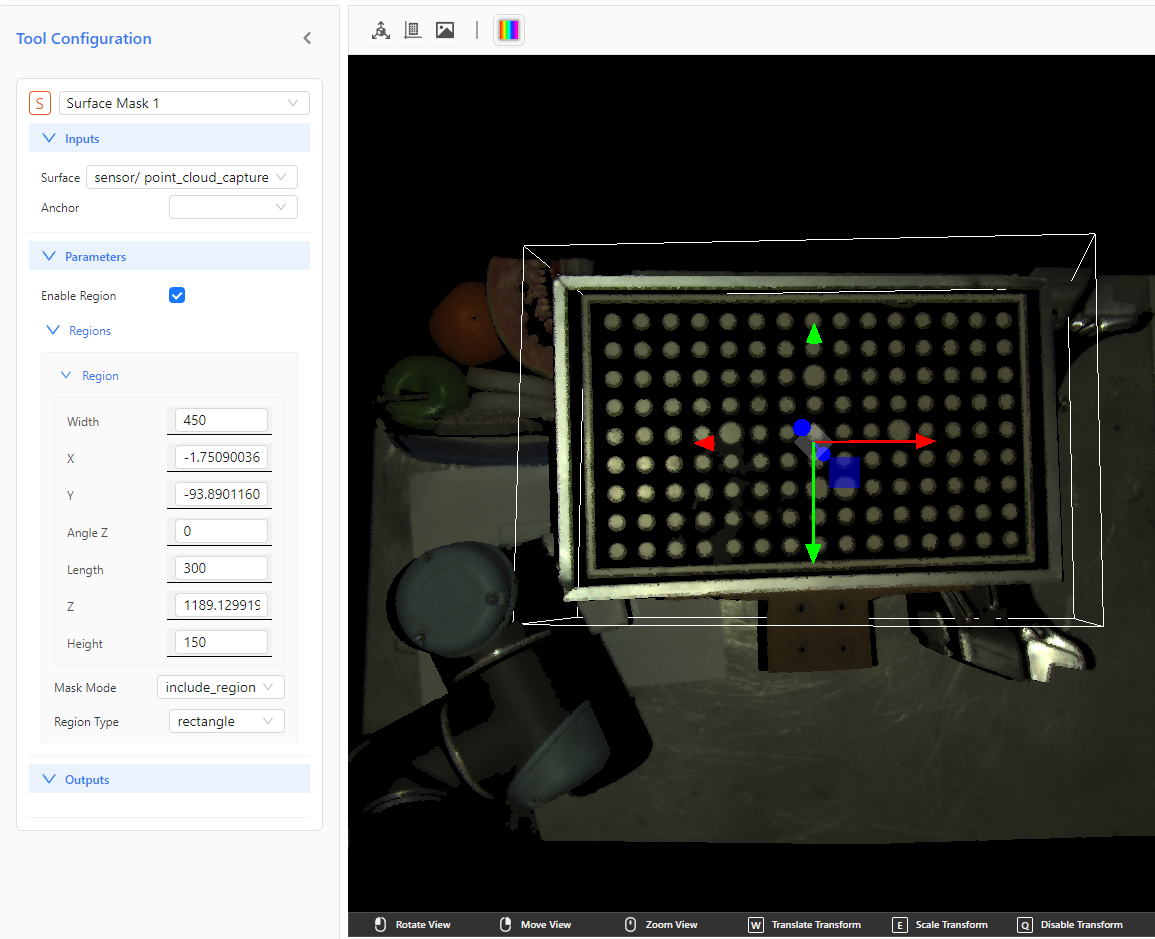Click the Enable Region label
Image resolution: width=1155 pixels, height=939 pixels.
point(78,295)
